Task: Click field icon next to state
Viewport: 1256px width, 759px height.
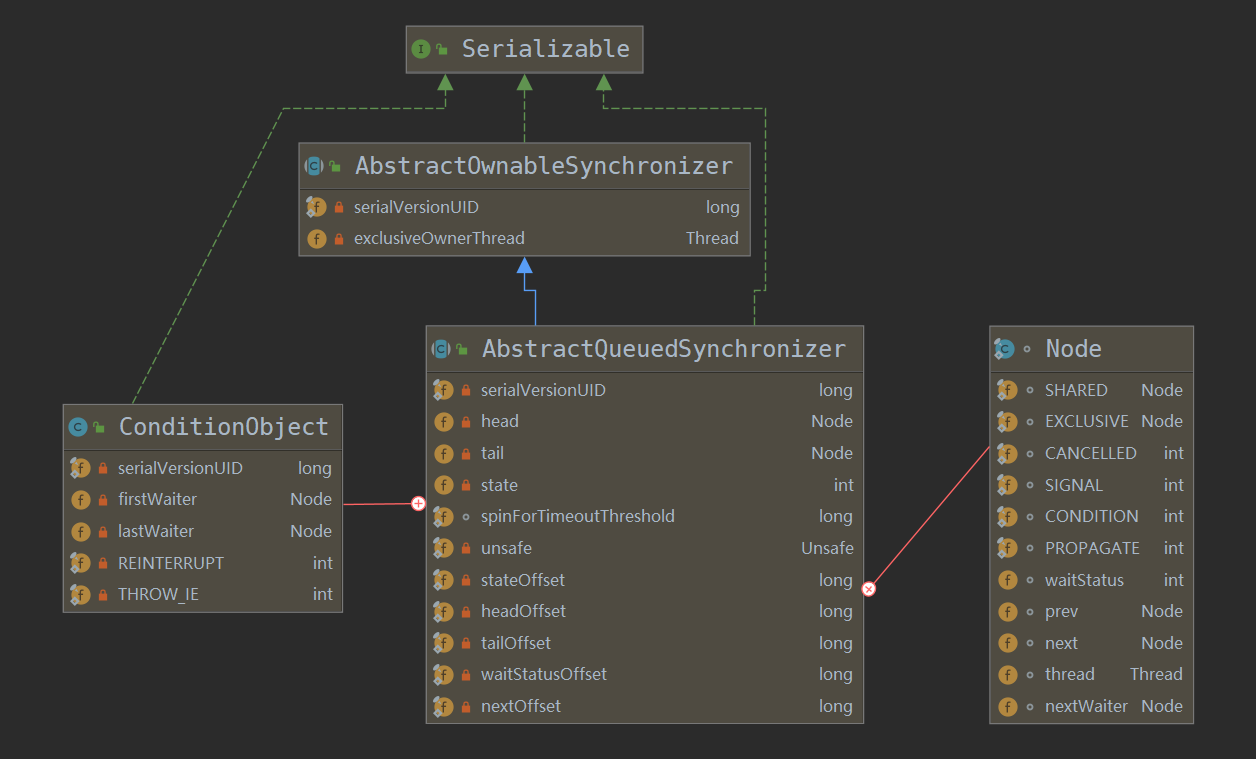Action: tap(443, 485)
